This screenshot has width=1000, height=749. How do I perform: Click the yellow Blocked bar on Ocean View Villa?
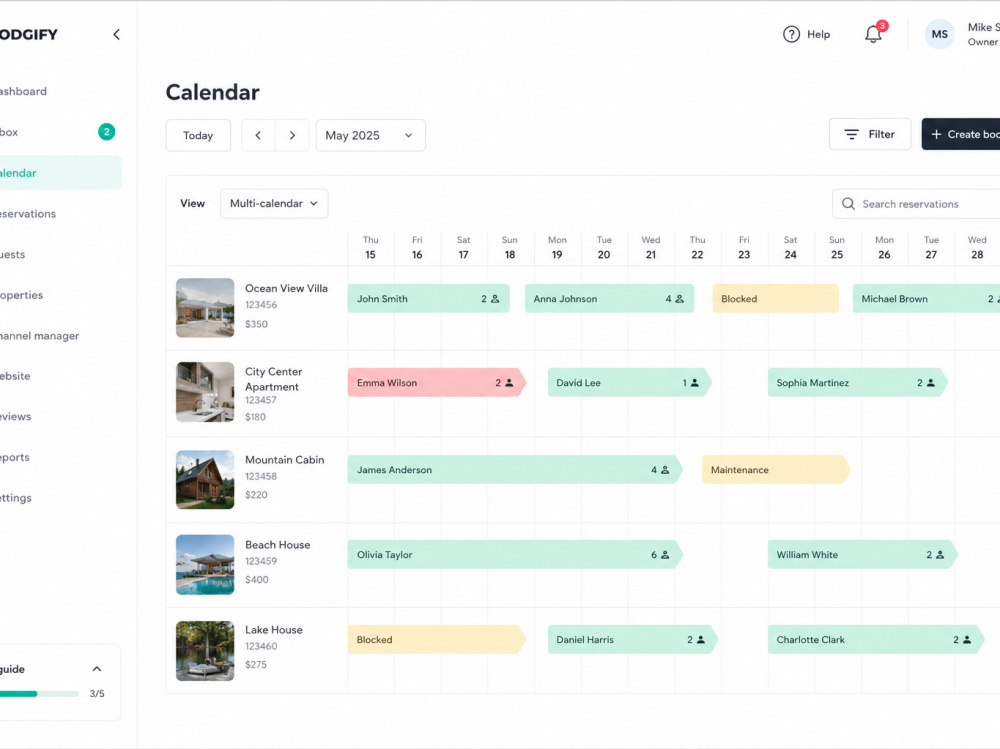(776, 299)
